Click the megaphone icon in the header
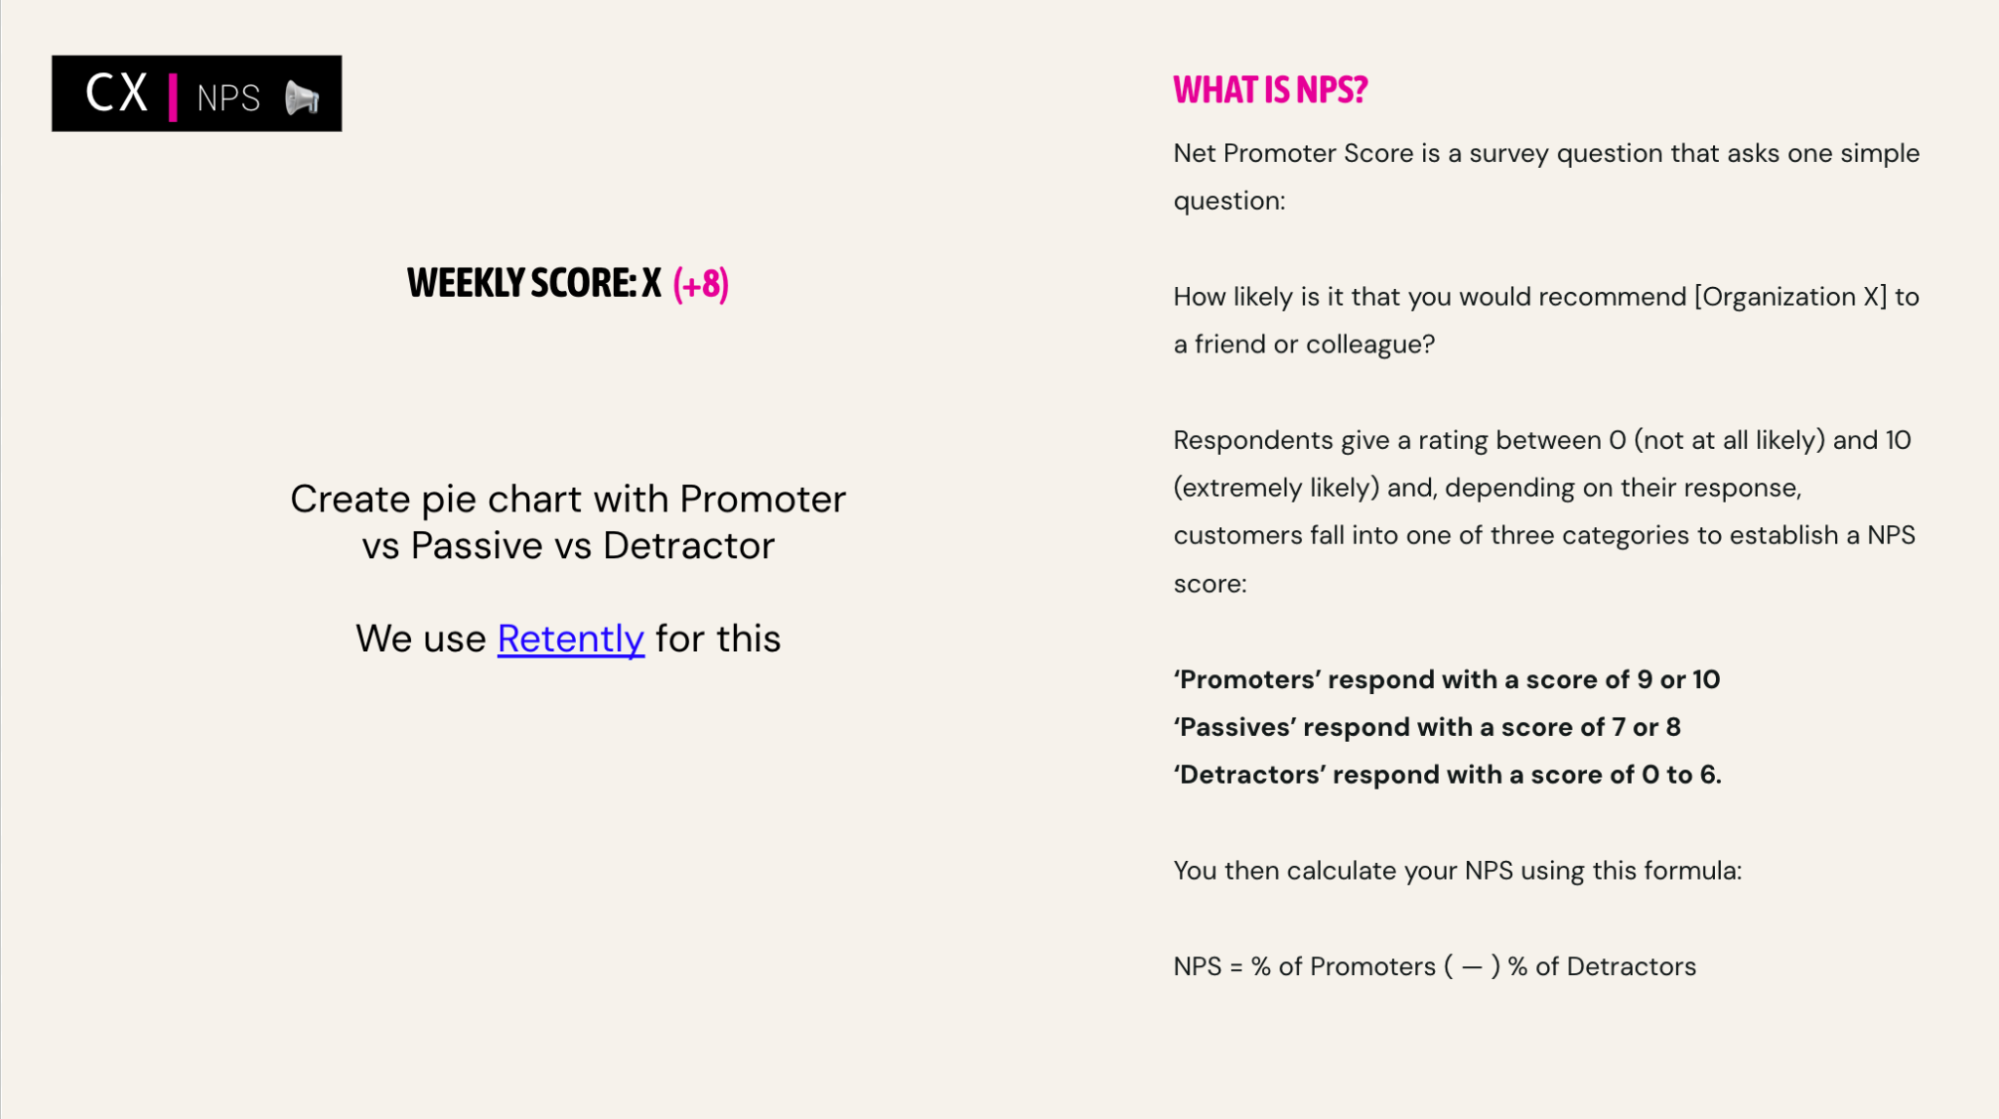Viewport: 1999px width, 1119px height. [x=301, y=98]
